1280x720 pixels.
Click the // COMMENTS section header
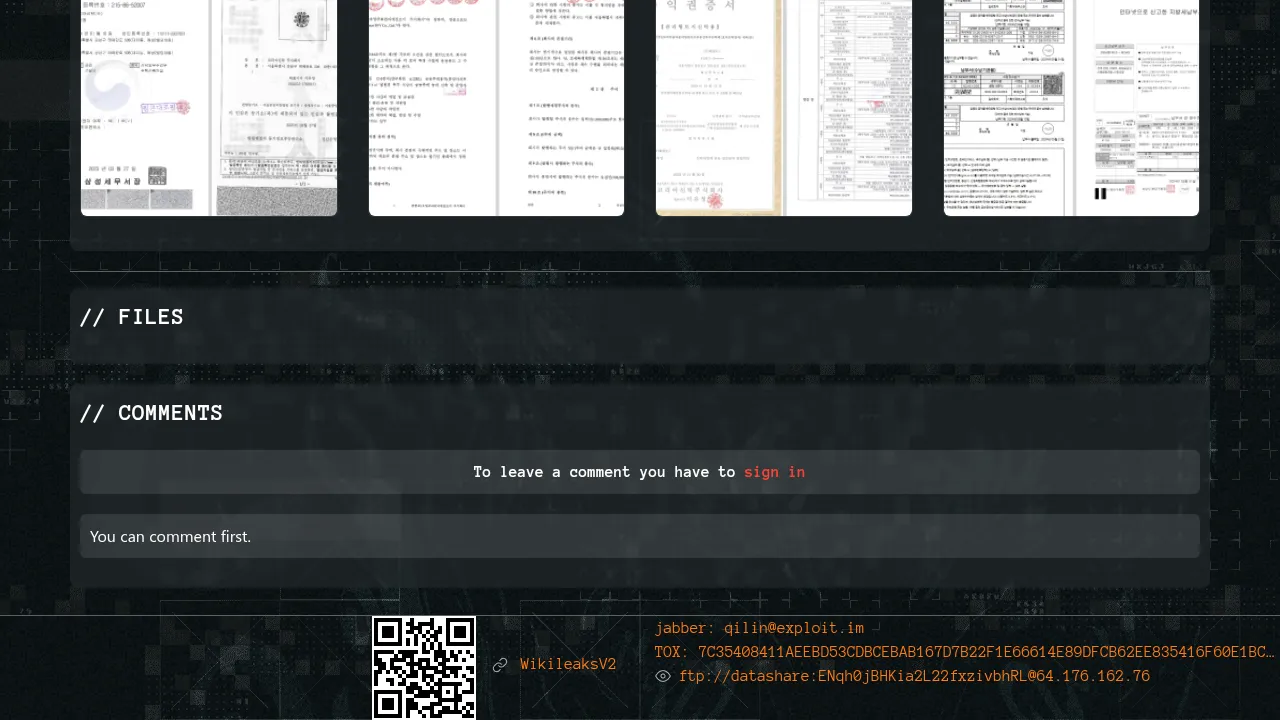pos(151,414)
